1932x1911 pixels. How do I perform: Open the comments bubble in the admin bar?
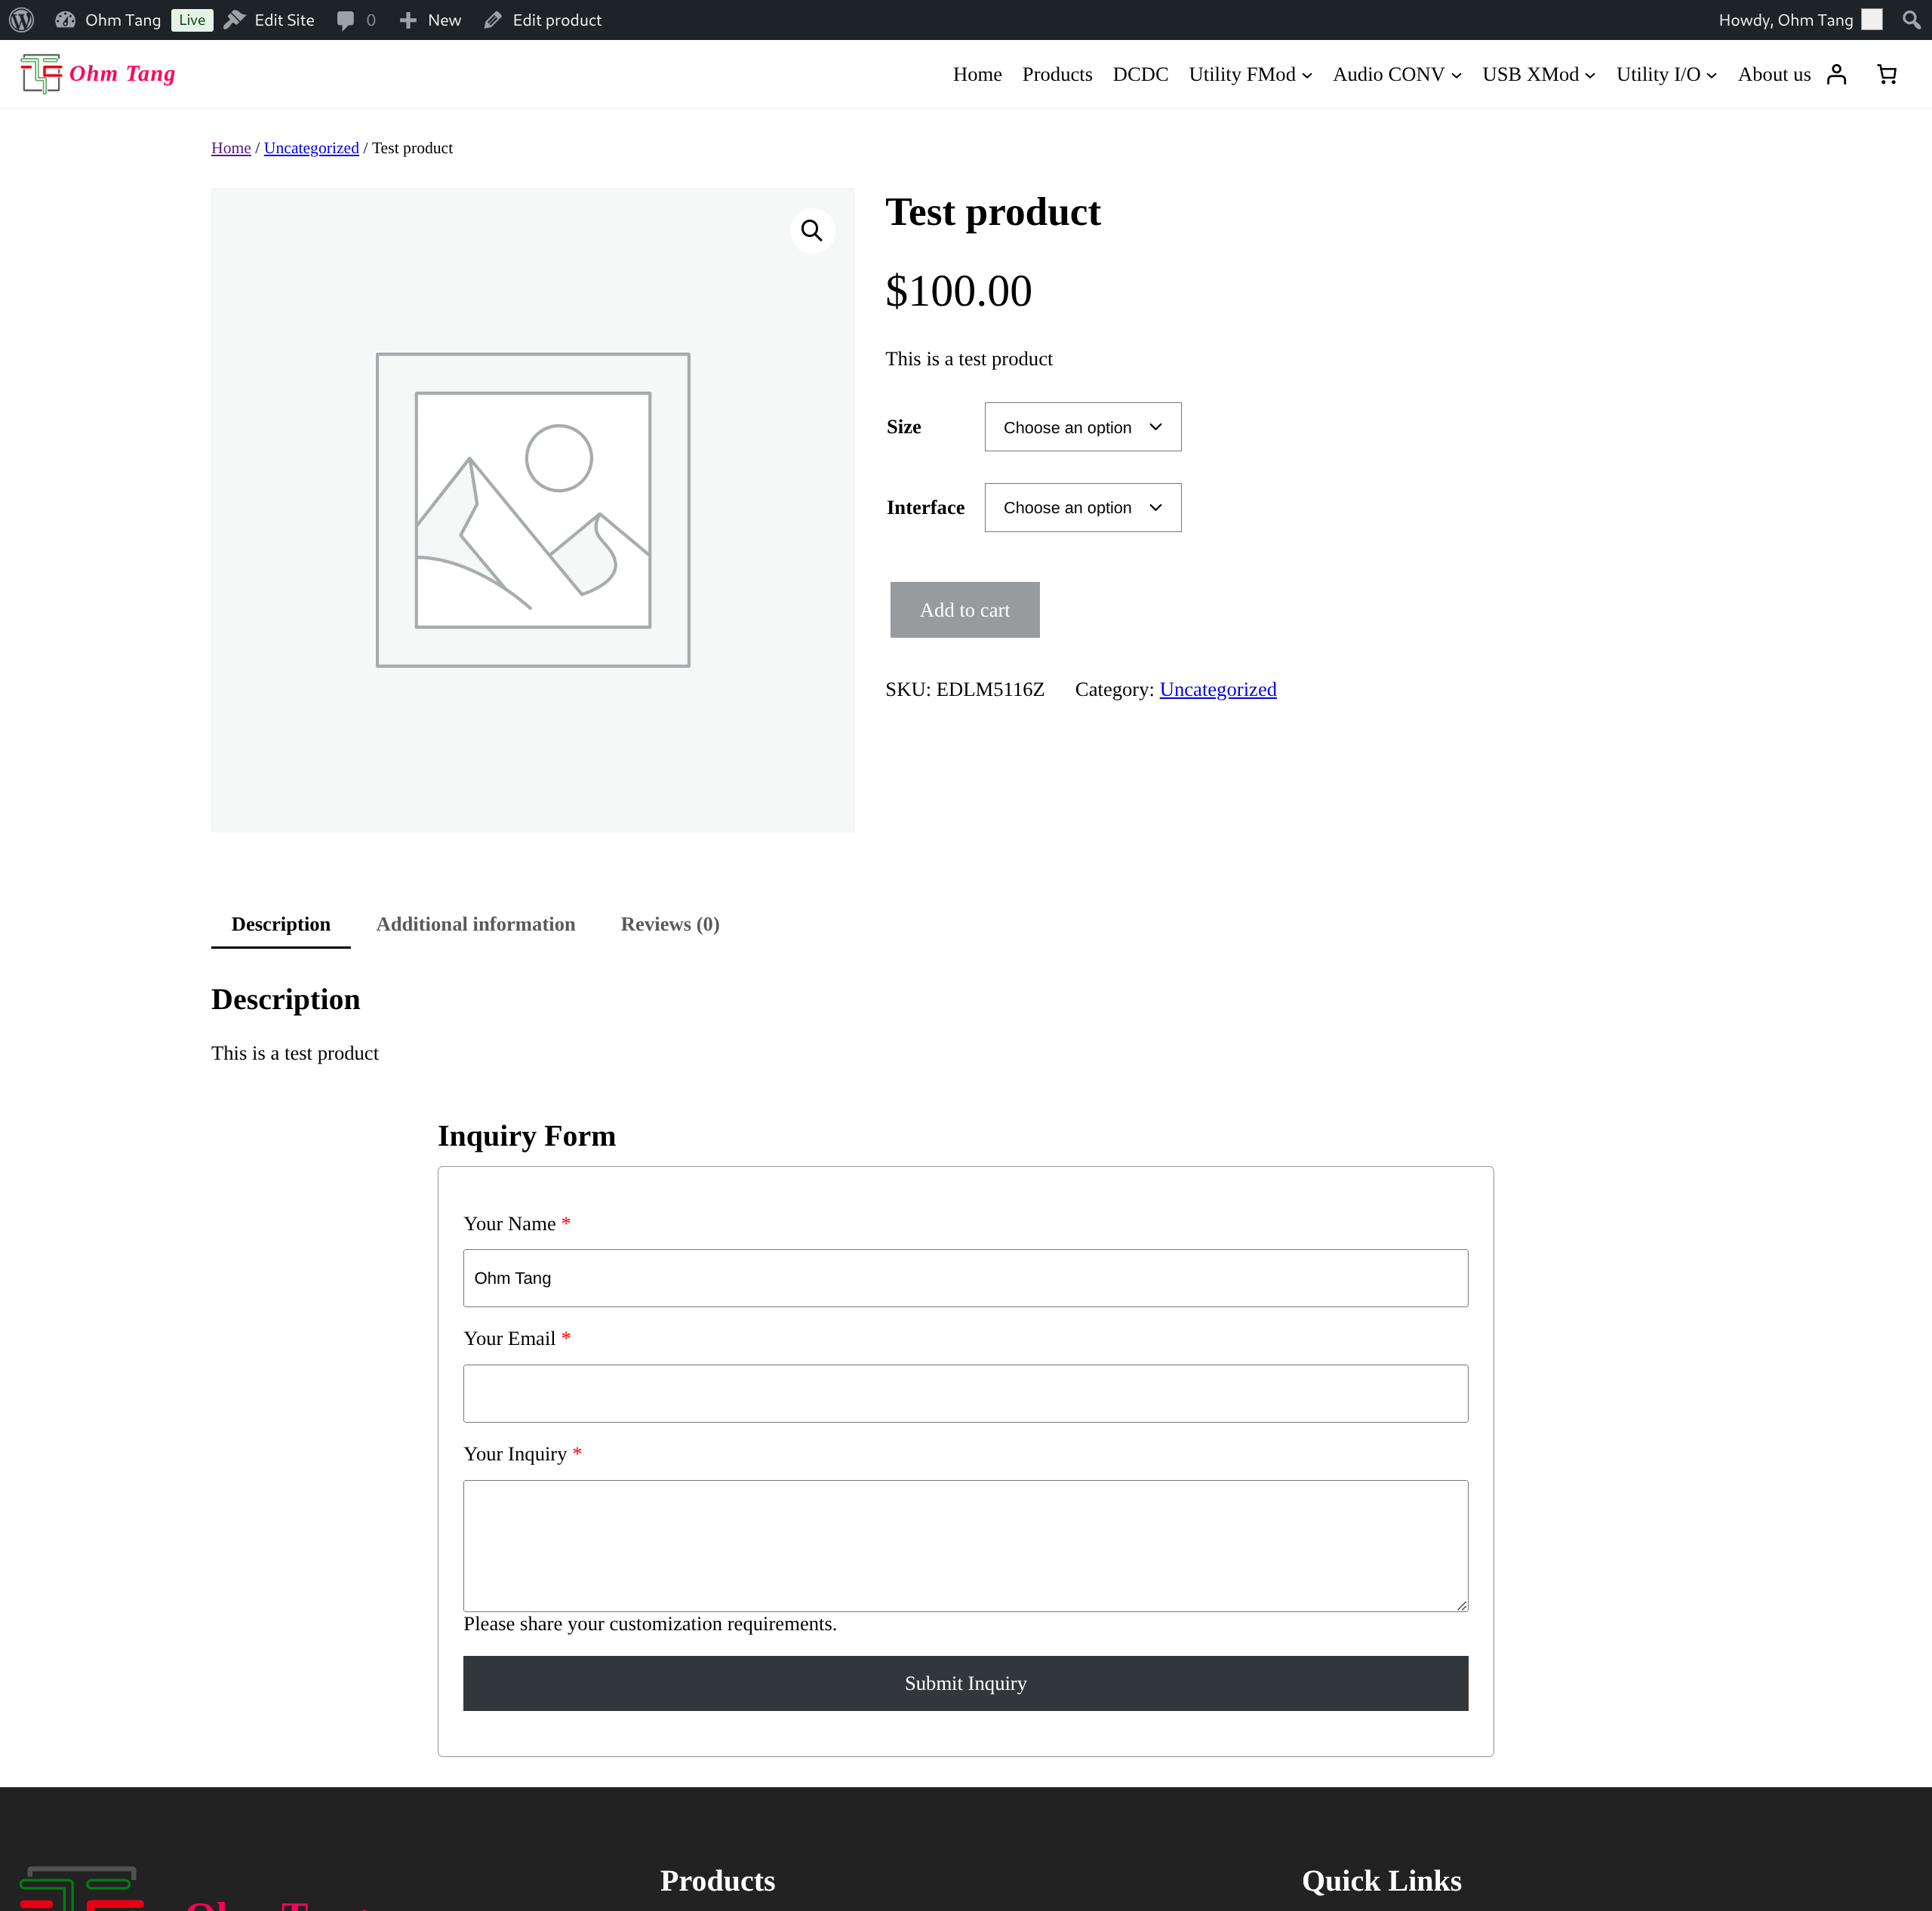[346, 19]
